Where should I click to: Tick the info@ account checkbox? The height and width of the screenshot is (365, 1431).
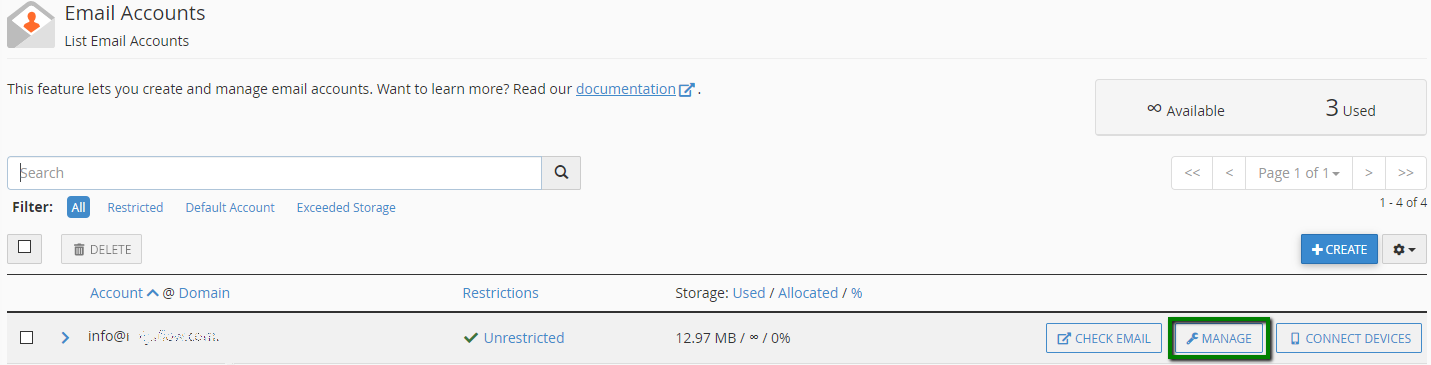coord(27,338)
